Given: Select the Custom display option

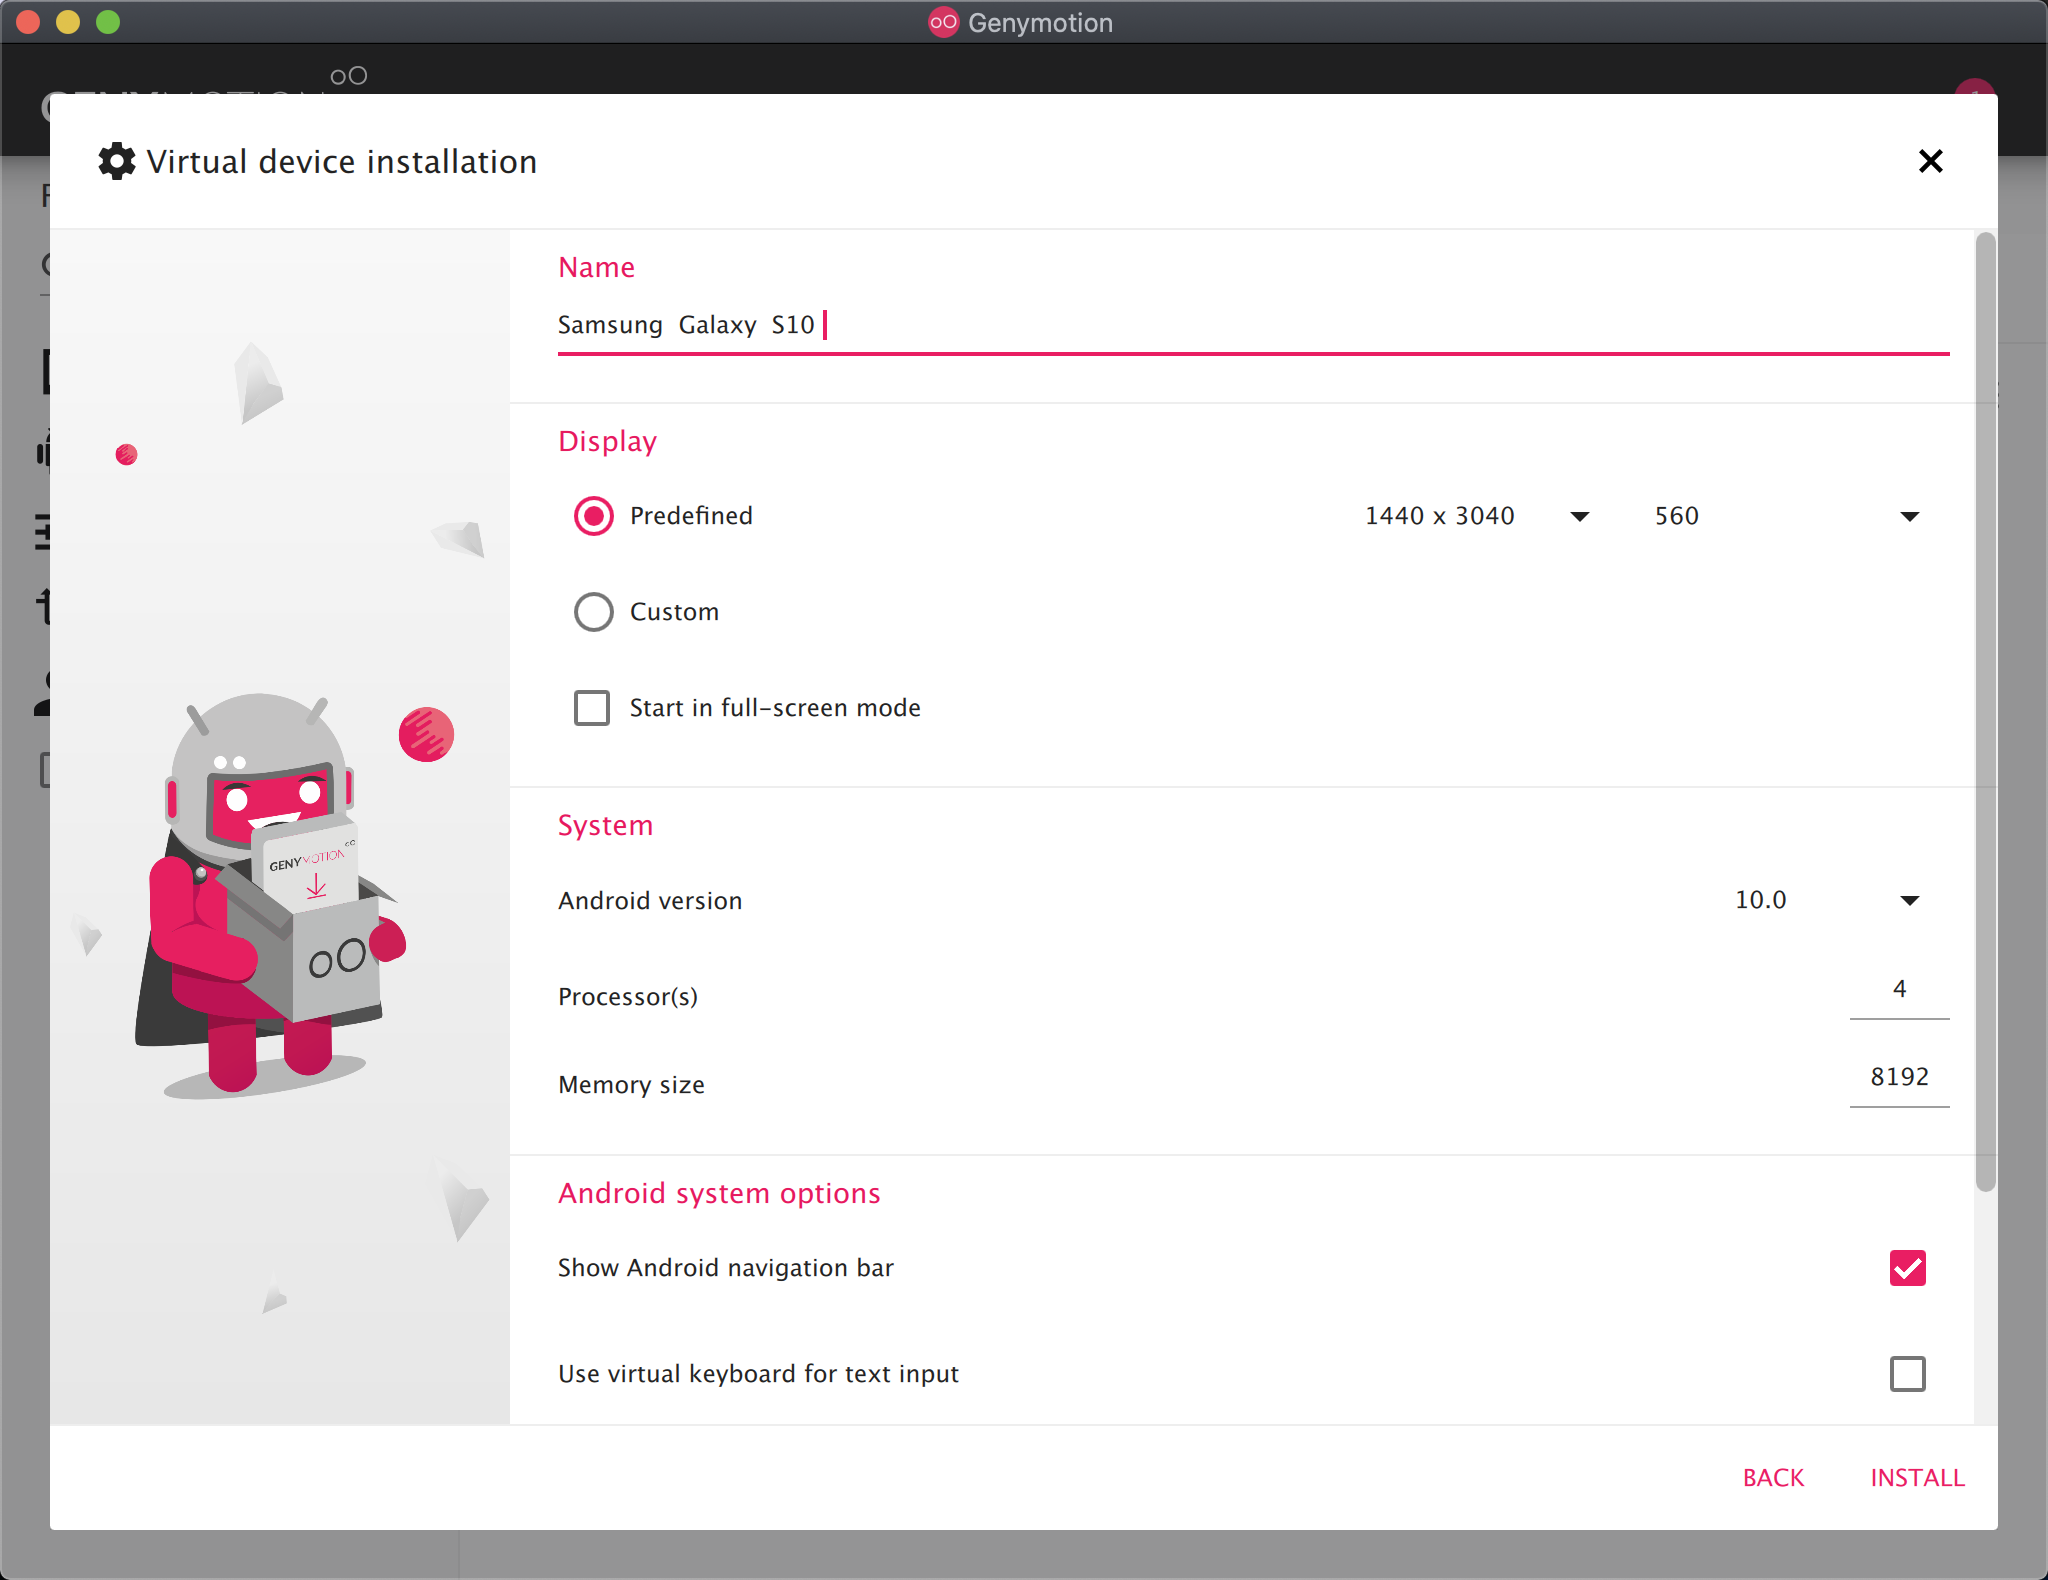Looking at the screenshot, I should pyautogui.click(x=594, y=612).
